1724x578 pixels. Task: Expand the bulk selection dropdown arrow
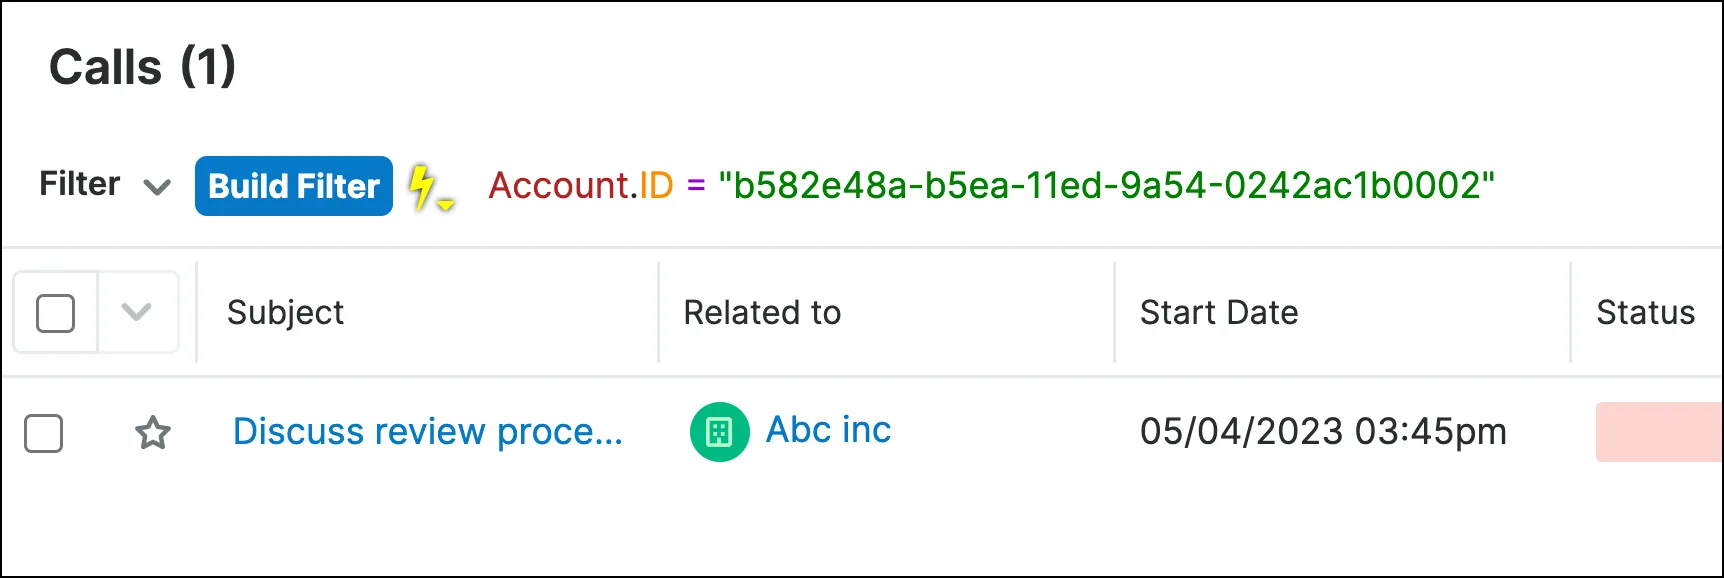pyautogui.click(x=136, y=312)
